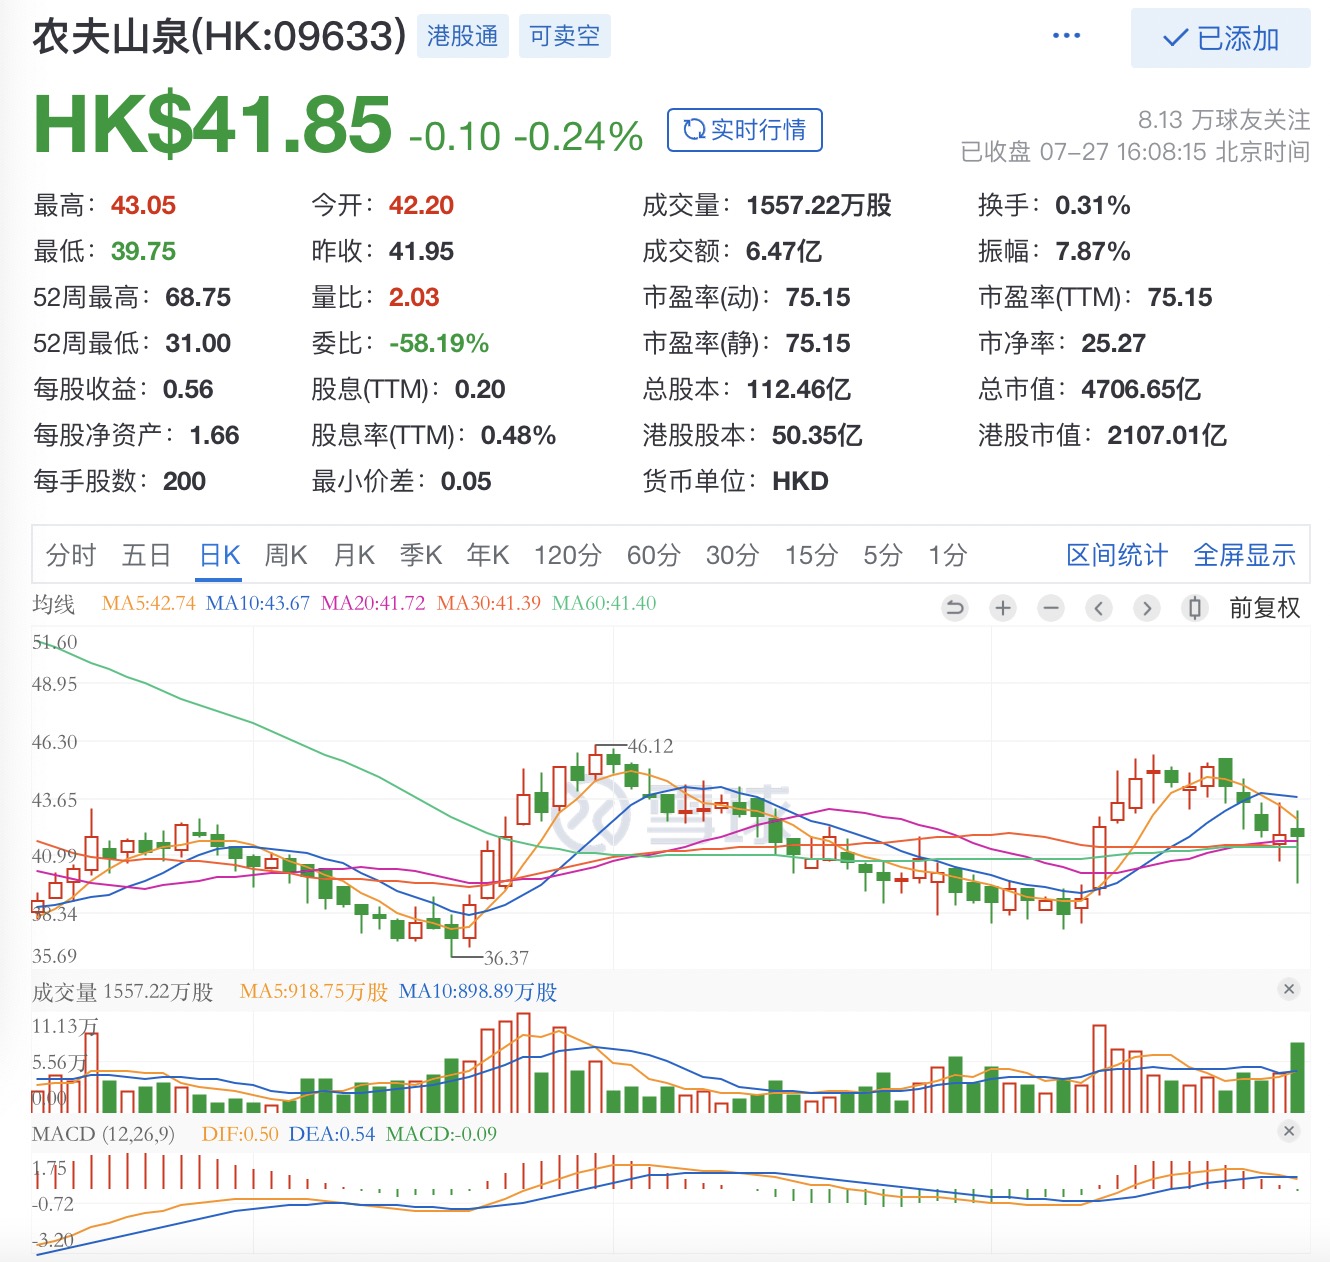Switch to the 五日 chart tab
This screenshot has width=1330, height=1262.
tap(147, 555)
